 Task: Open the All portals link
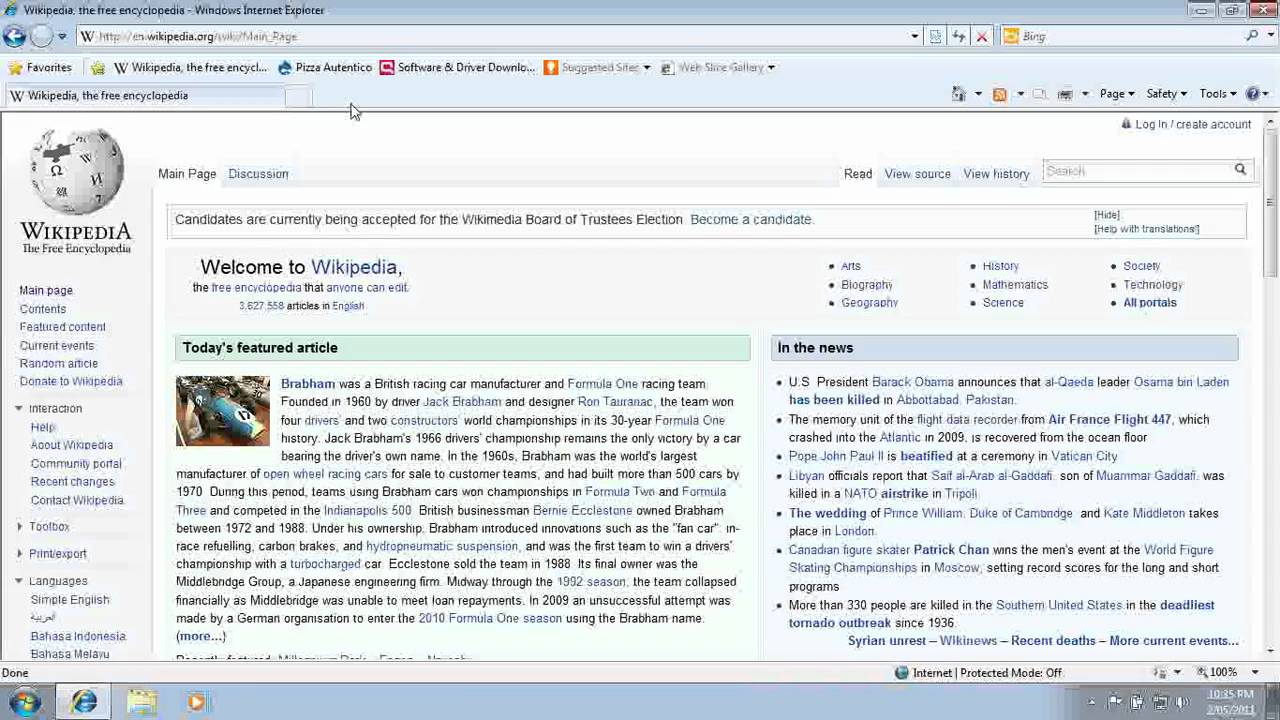coord(1150,303)
